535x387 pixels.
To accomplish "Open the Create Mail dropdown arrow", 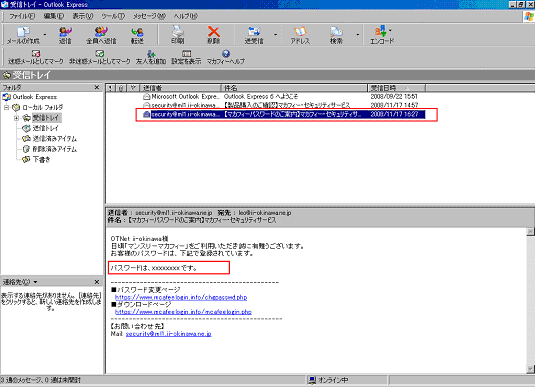I will click(x=45, y=34).
